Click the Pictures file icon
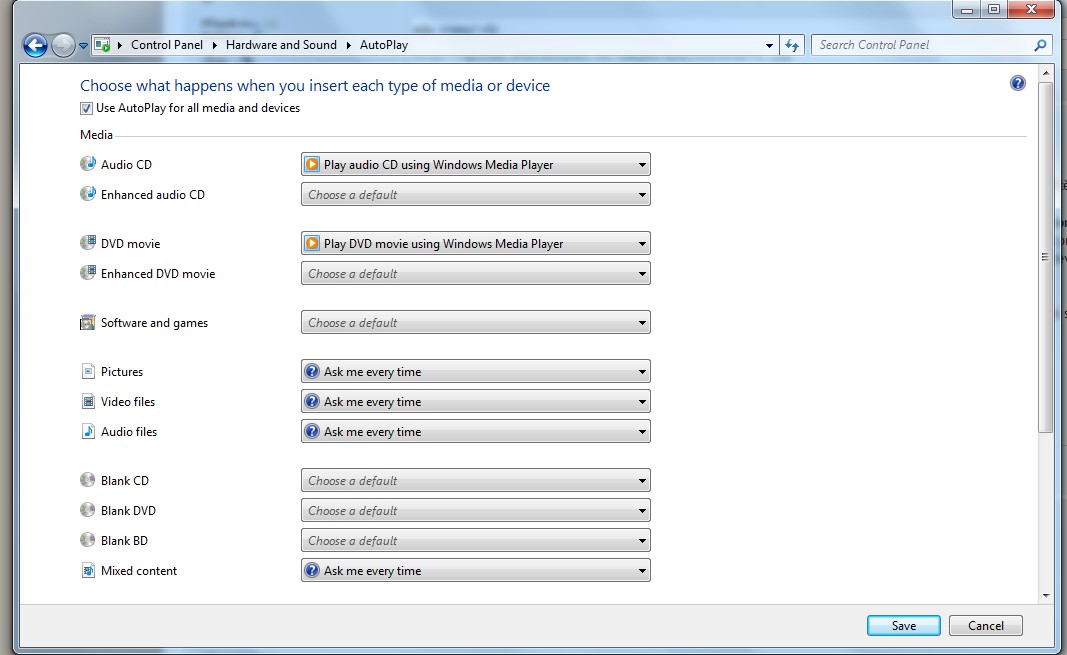The width and height of the screenshot is (1067, 655). click(88, 372)
